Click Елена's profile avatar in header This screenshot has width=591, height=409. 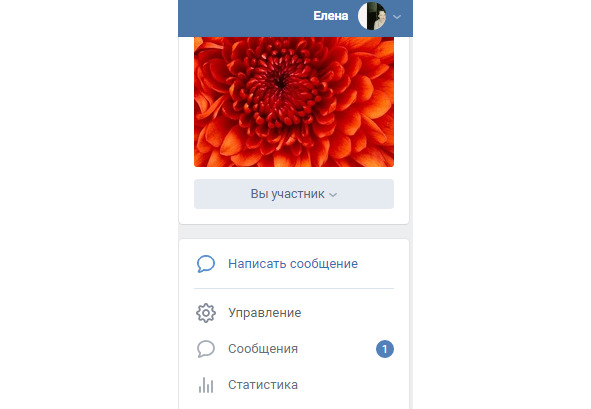click(372, 16)
